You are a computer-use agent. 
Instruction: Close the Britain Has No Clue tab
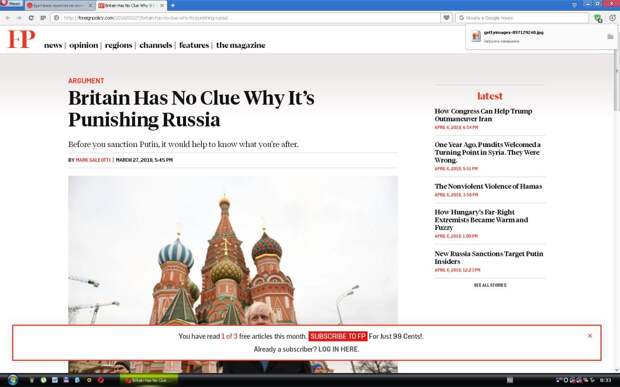click(x=161, y=6)
